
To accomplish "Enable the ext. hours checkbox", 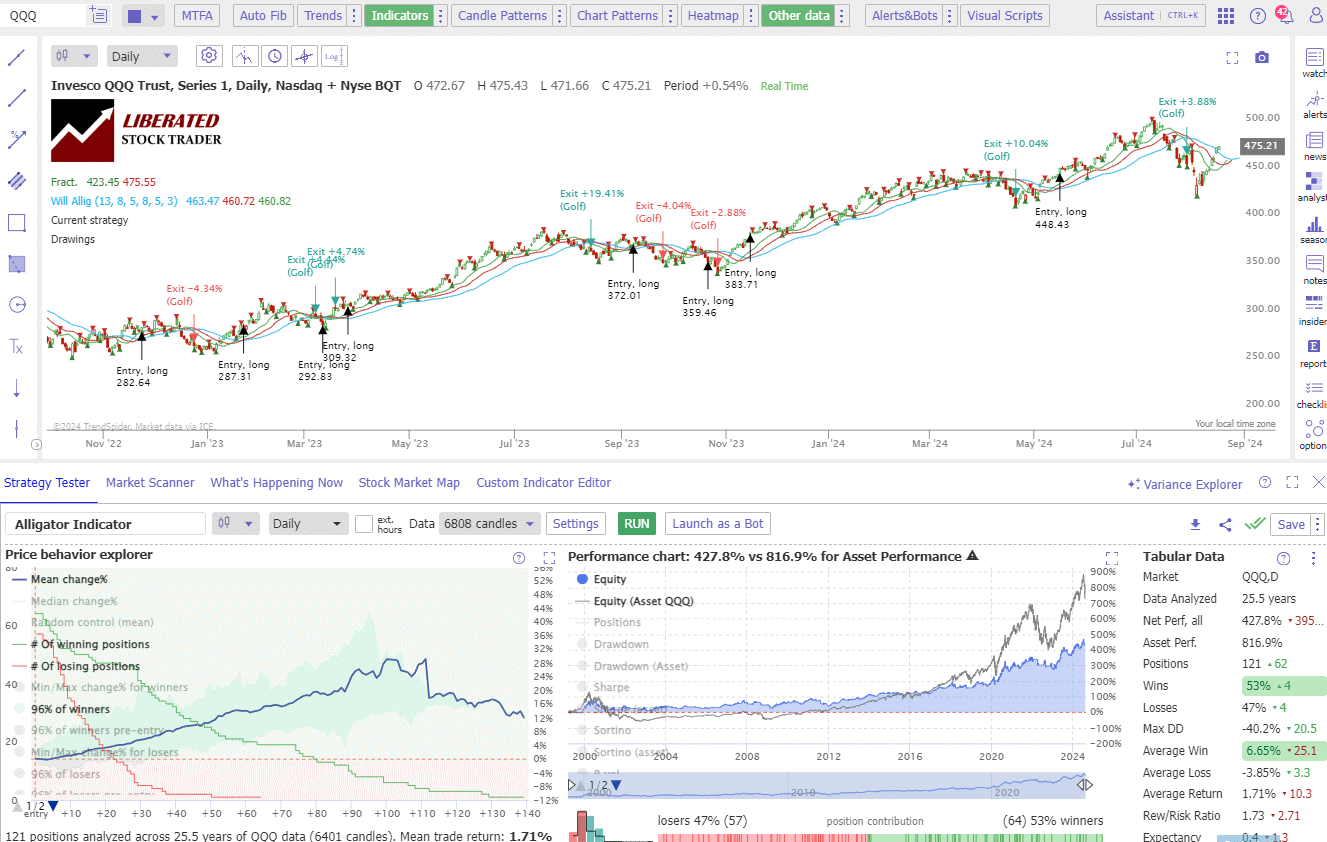I will click(x=365, y=523).
